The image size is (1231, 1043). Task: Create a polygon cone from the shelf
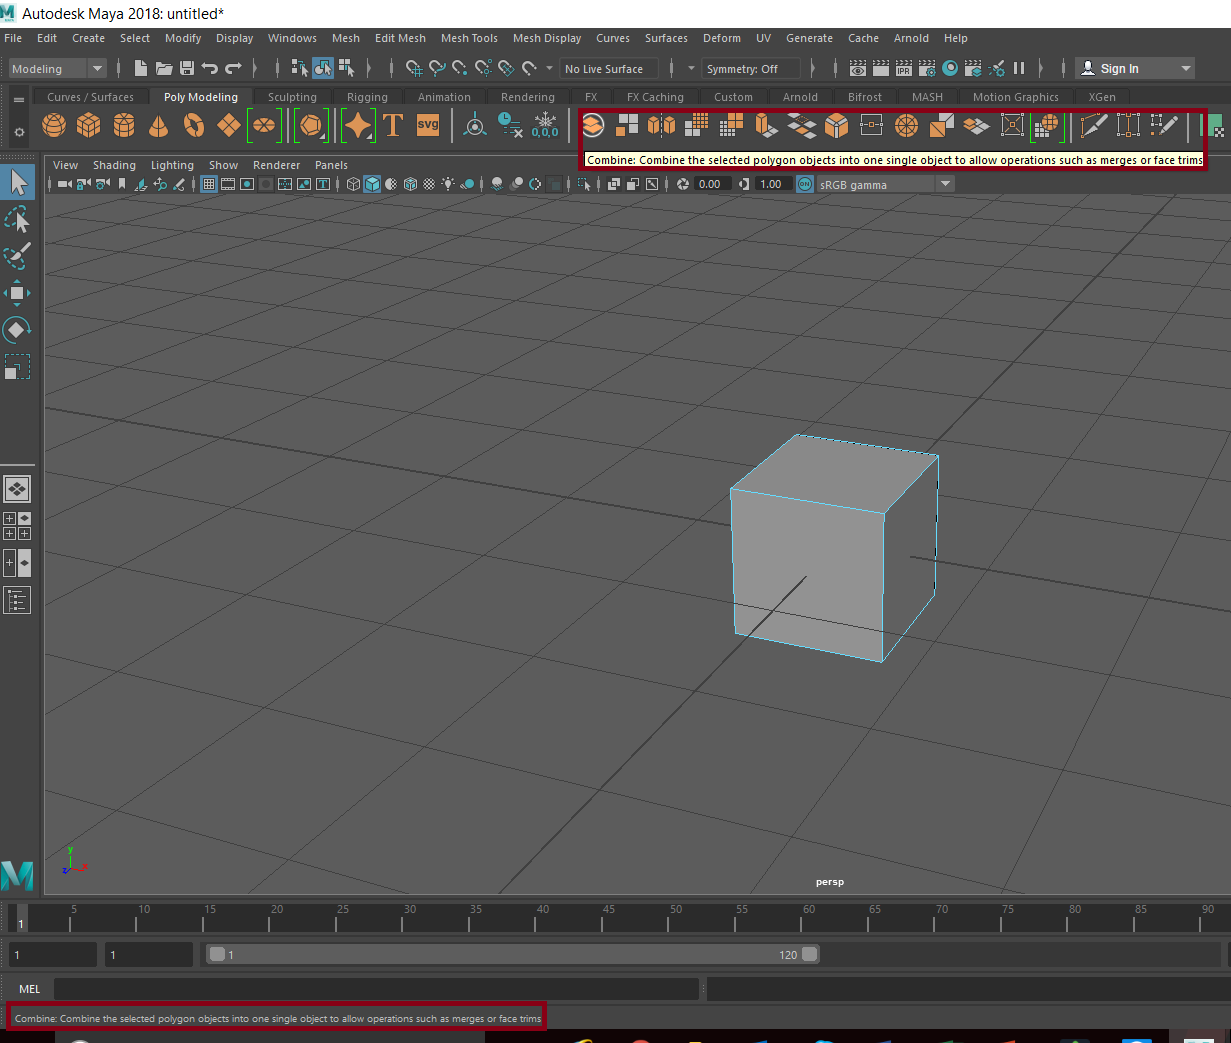click(x=157, y=126)
